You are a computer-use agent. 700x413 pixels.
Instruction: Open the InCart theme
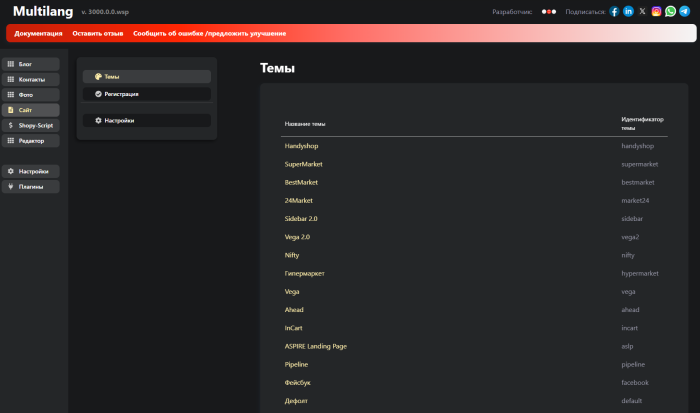pyautogui.click(x=293, y=328)
